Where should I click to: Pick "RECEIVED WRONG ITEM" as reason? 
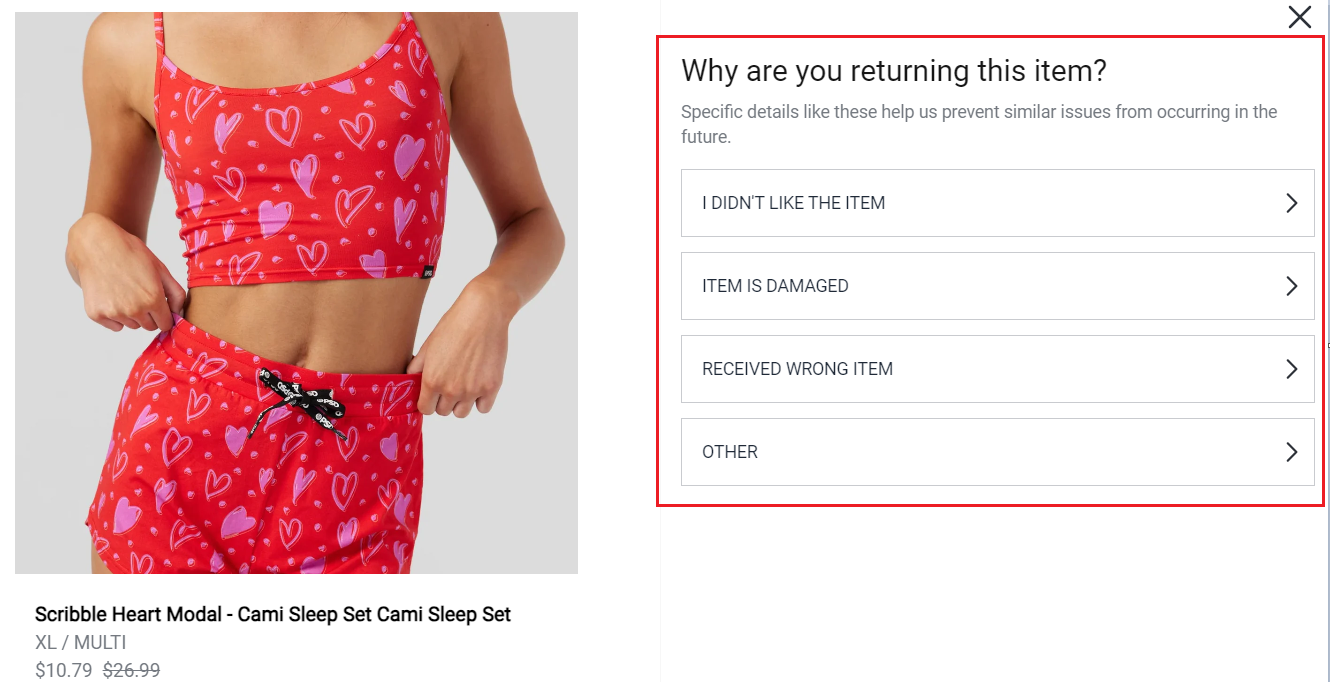point(997,369)
